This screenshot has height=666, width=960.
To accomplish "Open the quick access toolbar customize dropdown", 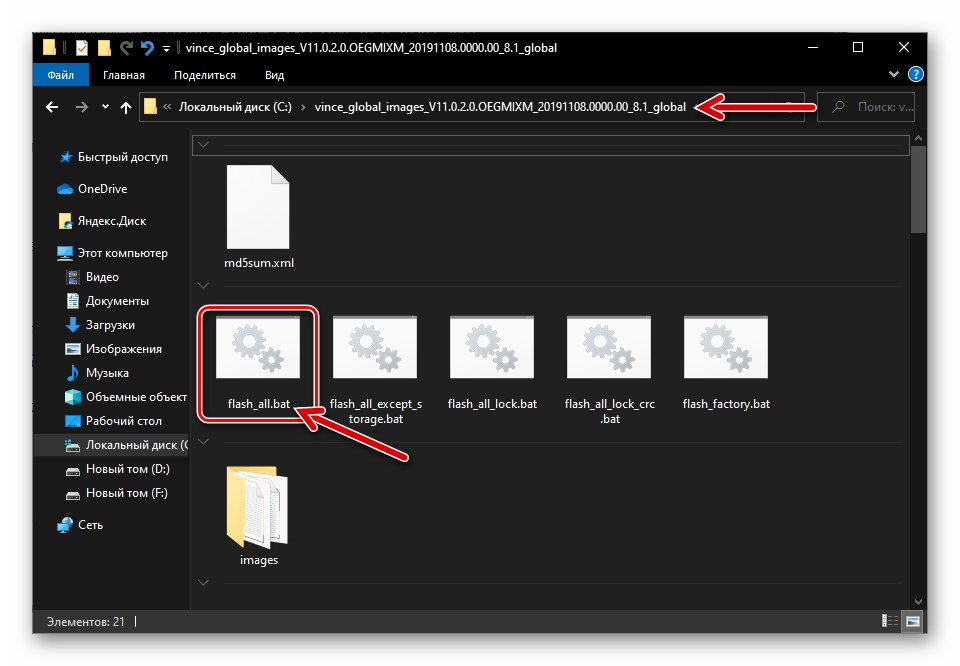I will (165, 47).
